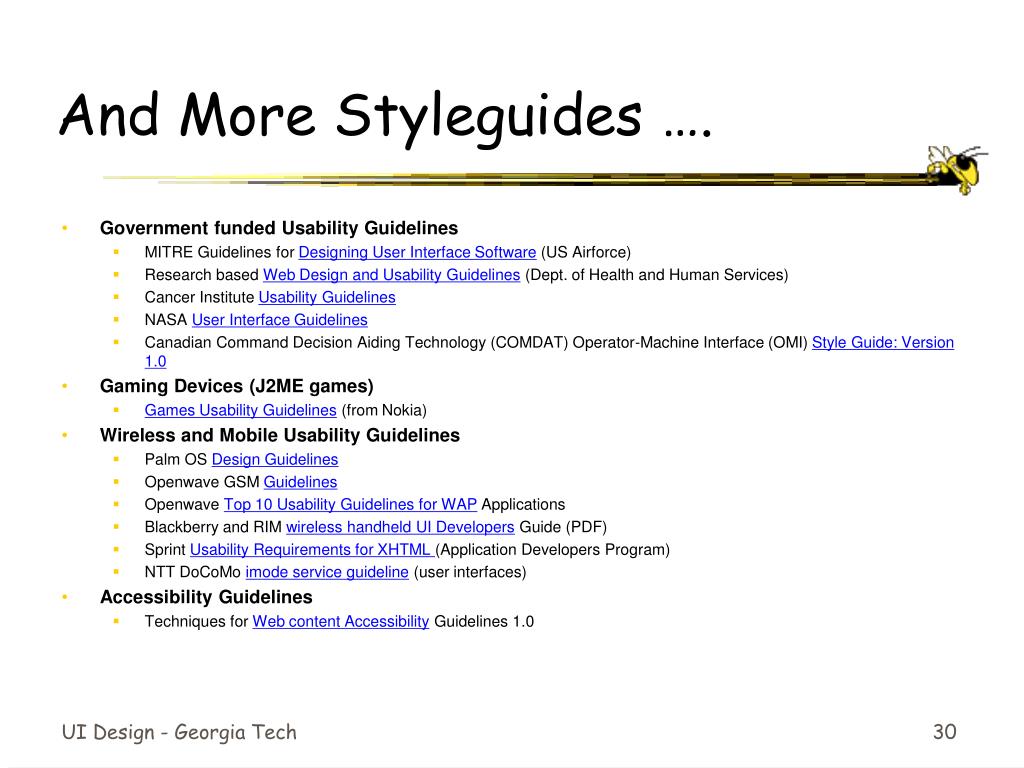Open the Games Usability Guidelines link
The height and width of the screenshot is (768, 1024).
tap(240, 410)
